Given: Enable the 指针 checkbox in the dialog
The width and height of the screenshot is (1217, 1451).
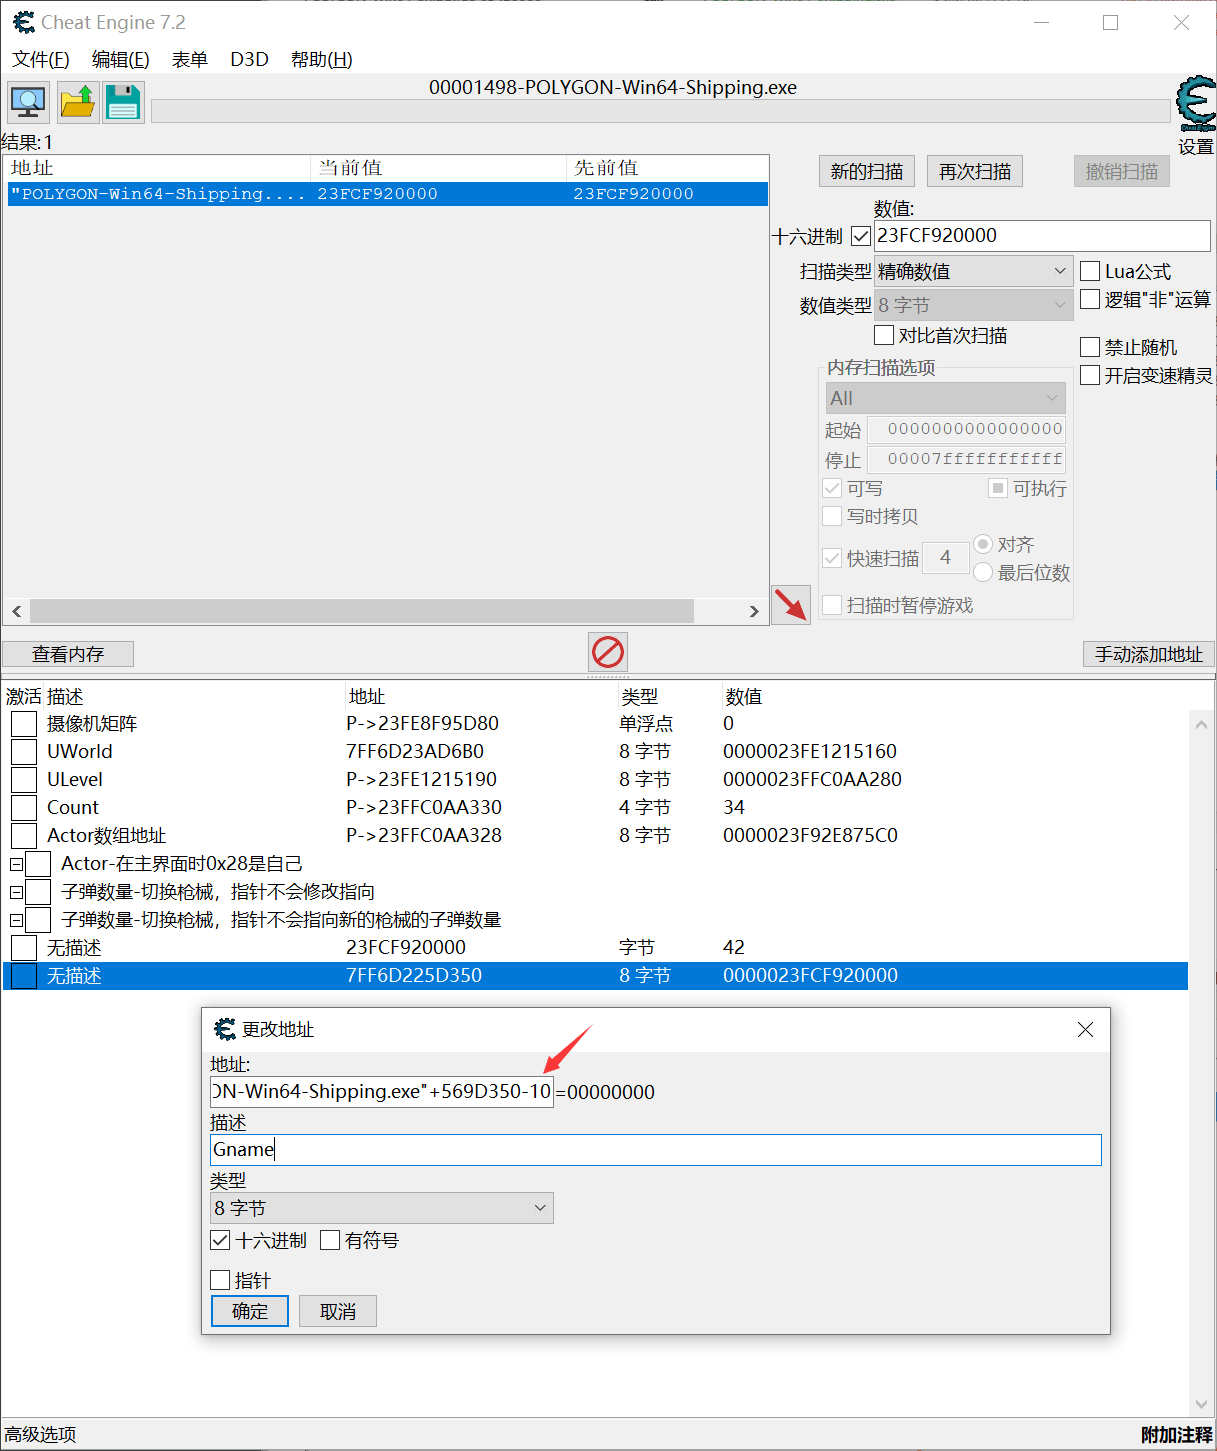Looking at the screenshot, I should (220, 1279).
